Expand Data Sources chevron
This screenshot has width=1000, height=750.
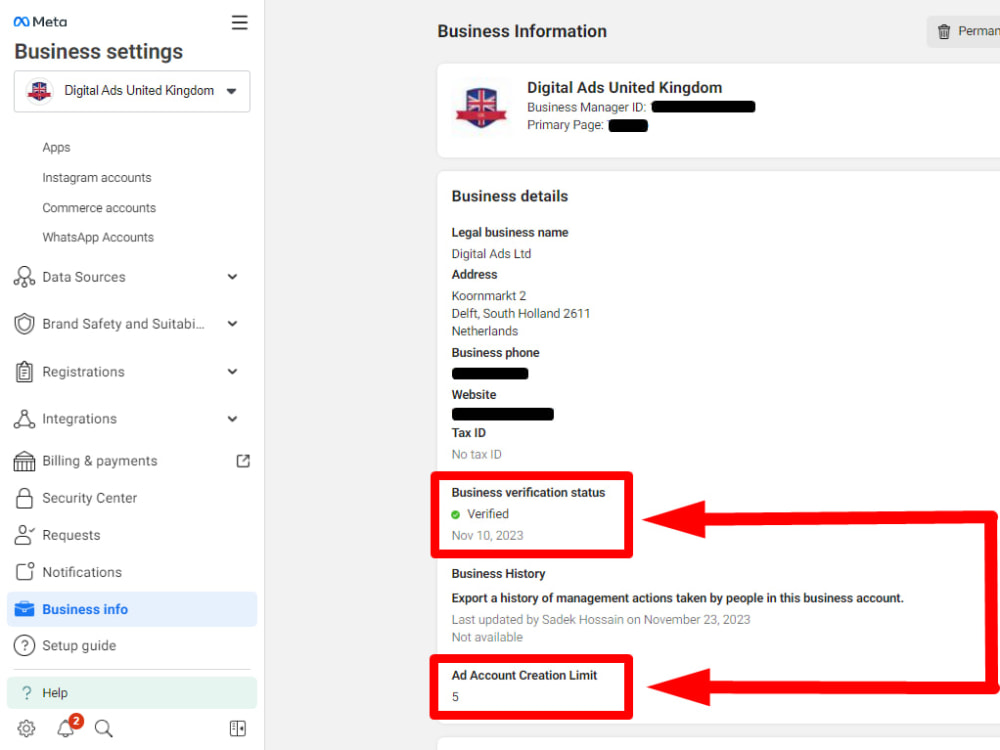233,277
